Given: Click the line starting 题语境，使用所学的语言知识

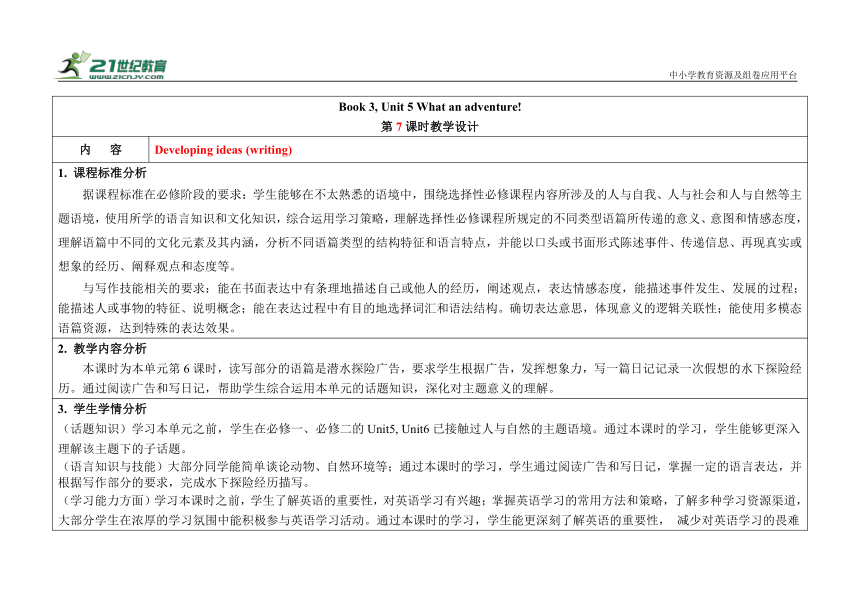Looking at the screenshot, I should coord(430,219).
